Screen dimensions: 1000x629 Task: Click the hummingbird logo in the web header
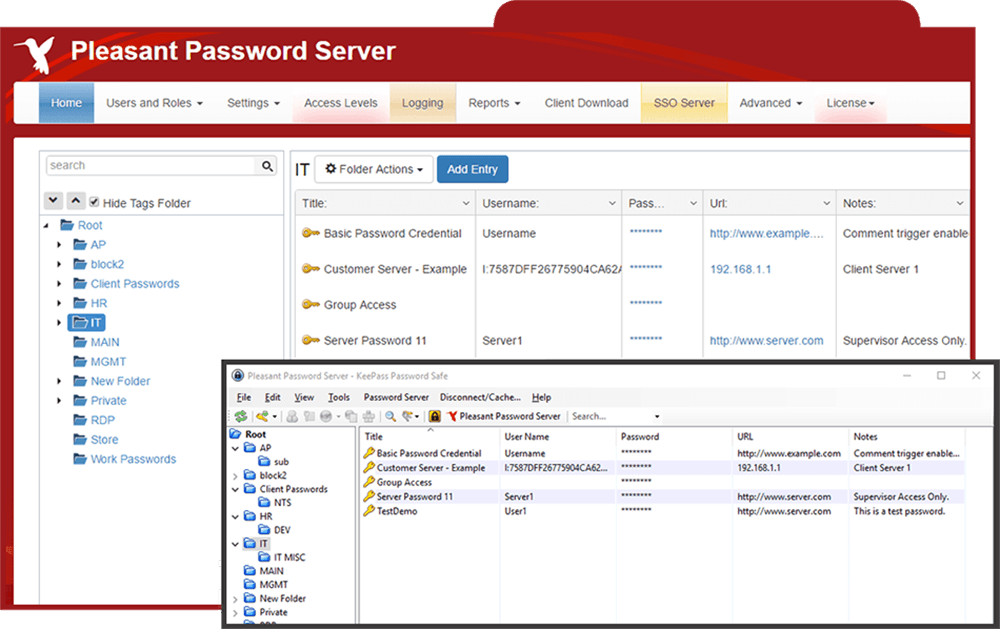[35, 54]
